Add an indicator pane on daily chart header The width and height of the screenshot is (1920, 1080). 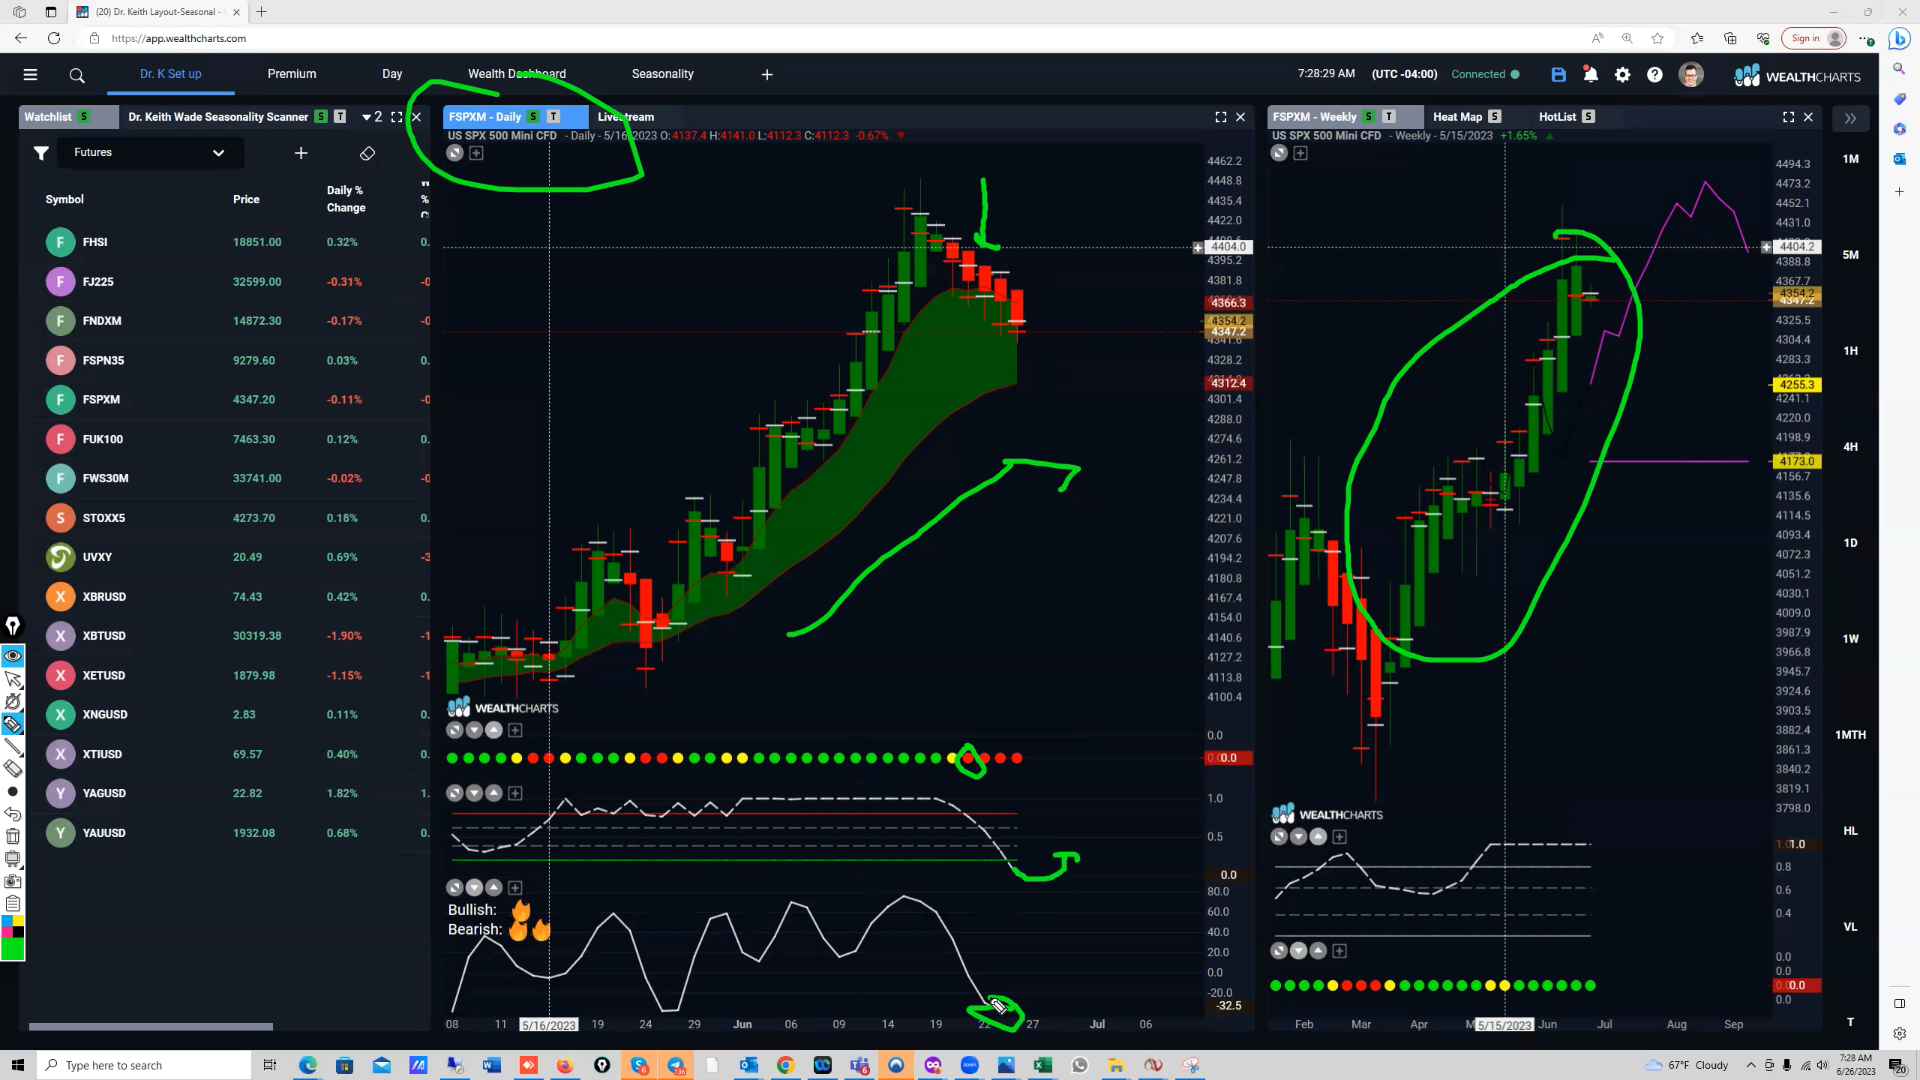tap(476, 153)
